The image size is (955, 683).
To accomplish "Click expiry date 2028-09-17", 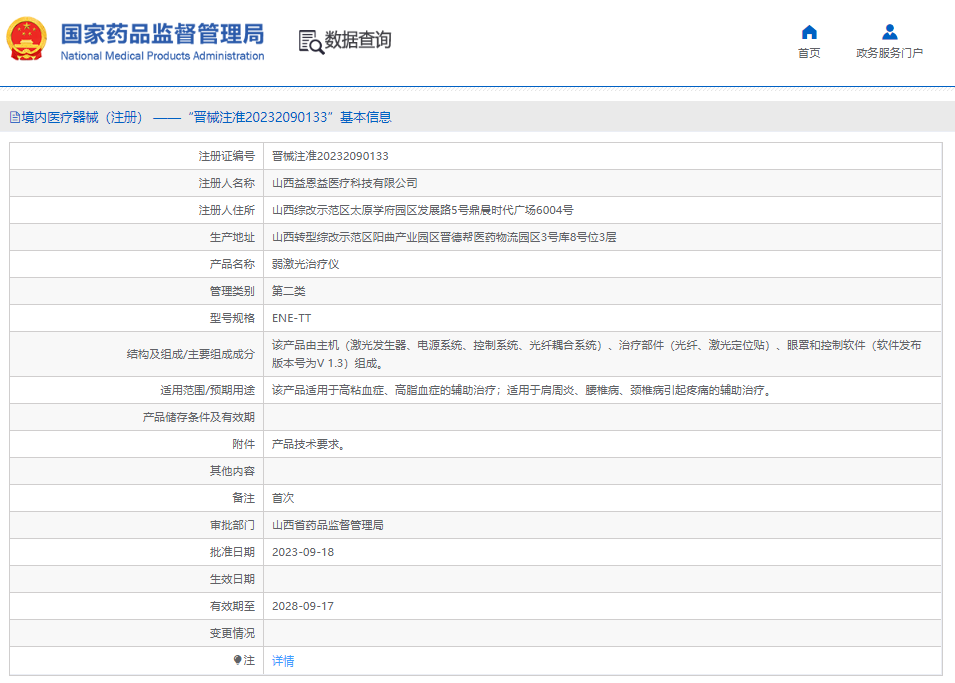I will coord(303,606).
